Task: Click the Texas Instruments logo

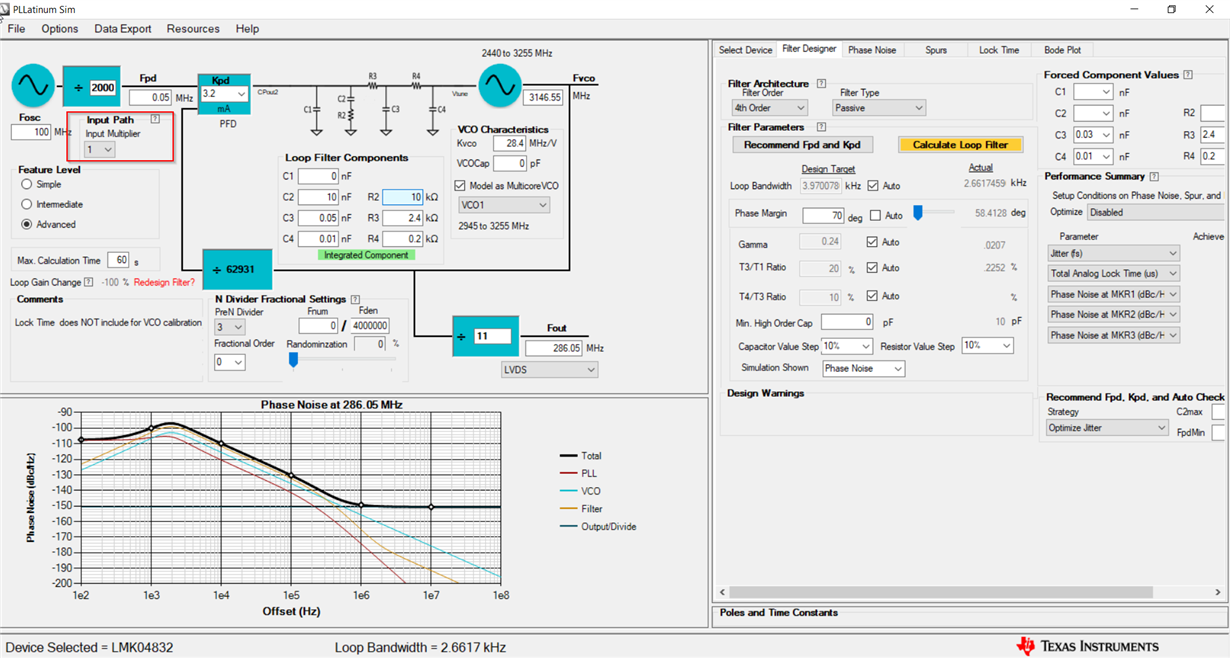Action: [x=1087, y=646]
